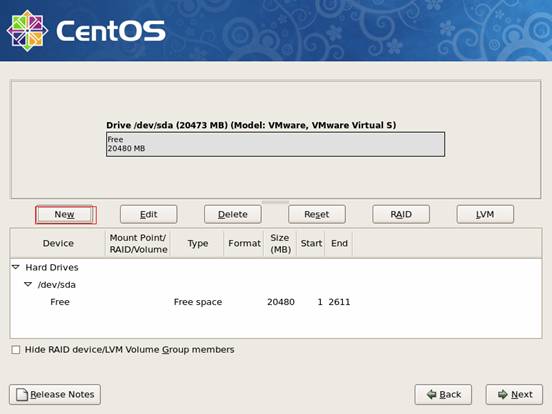The image size is (552, 414).
Task: Sort by the Device column header
Action: click(58, 243)
